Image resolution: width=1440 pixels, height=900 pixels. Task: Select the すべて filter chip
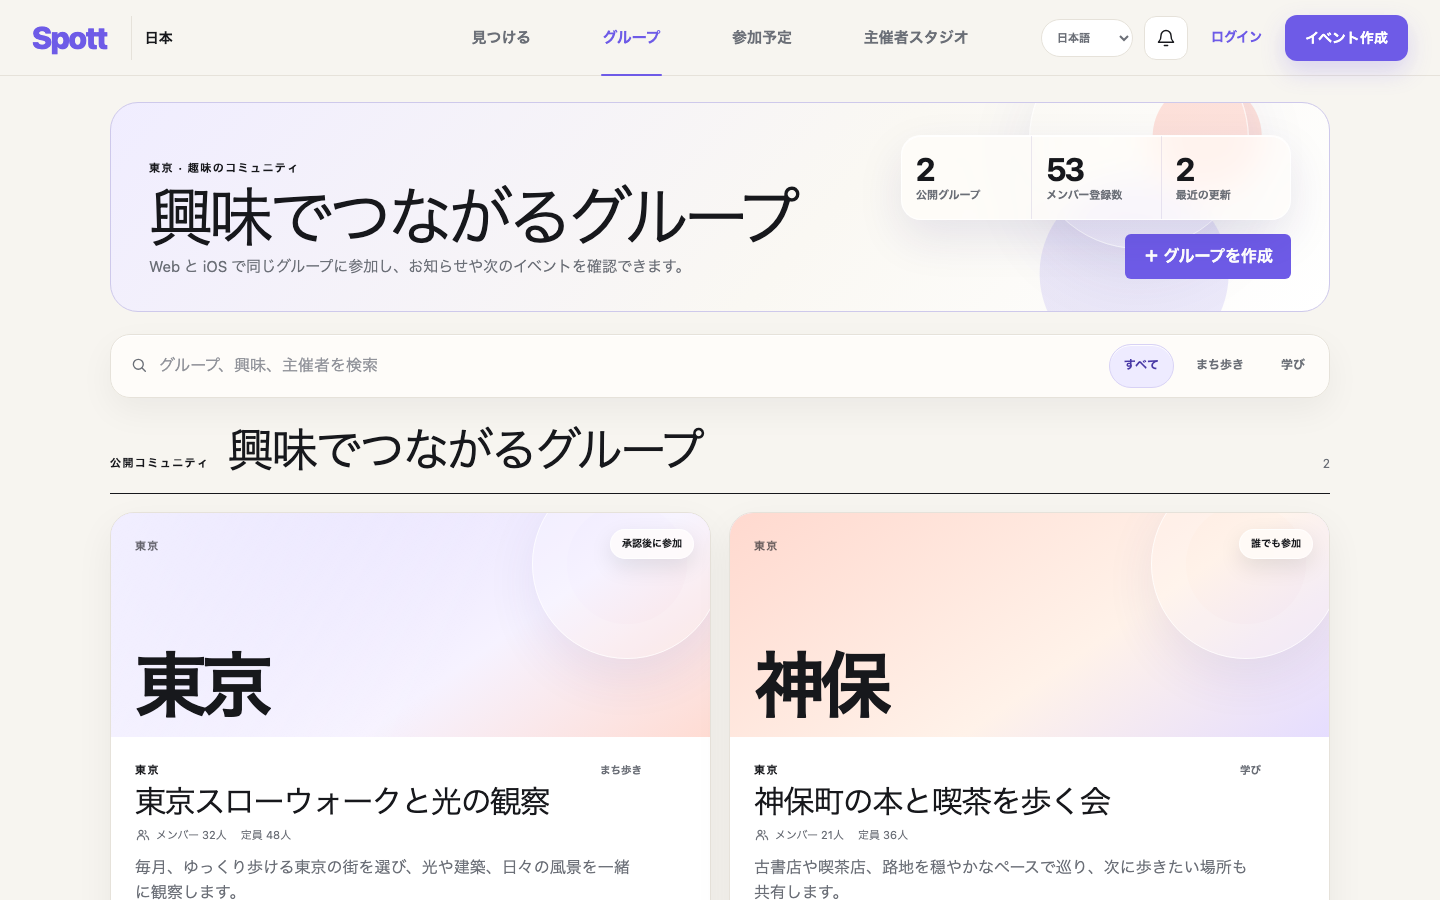click(1141, 365)
